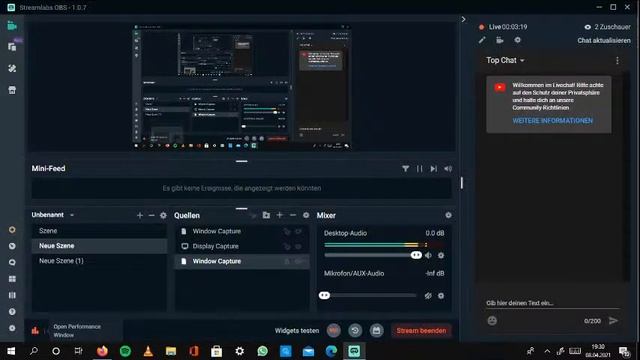Viewport: 640px width, 360px height.
Task: Click the chat text input field
Action: pos(553,303)
